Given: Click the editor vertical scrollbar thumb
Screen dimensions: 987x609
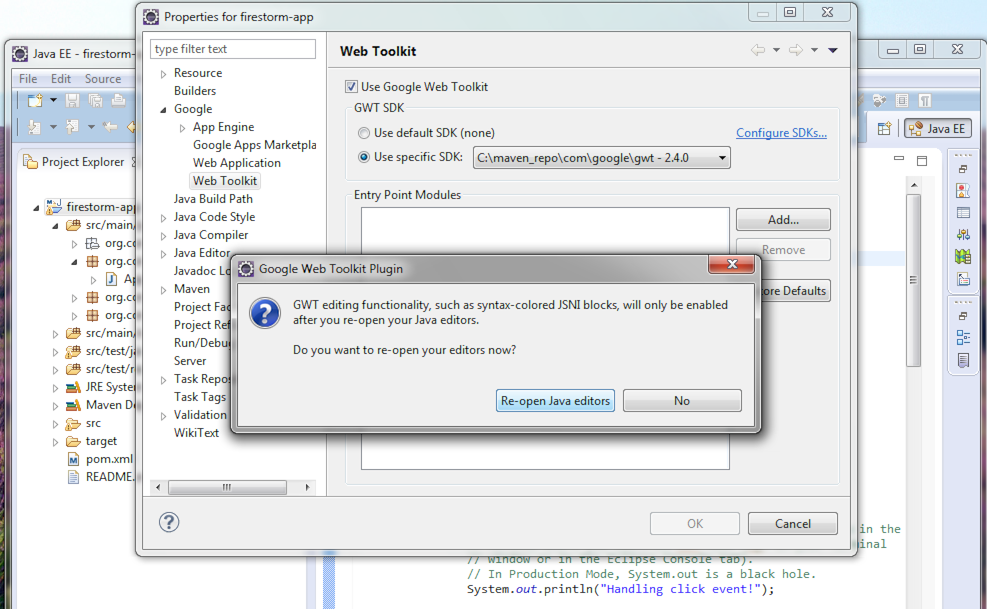Looking at the screenshot, I should coord(913,280).
